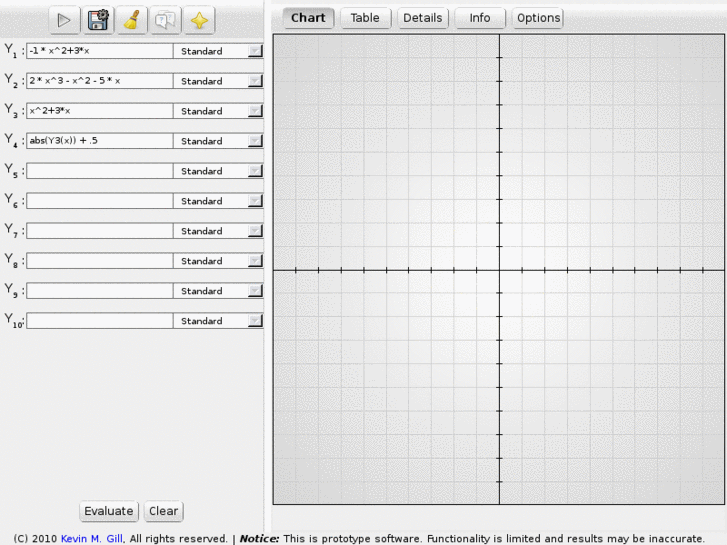The image size is (727, 545).
Task: Click the Clear button
Action: 164,511
